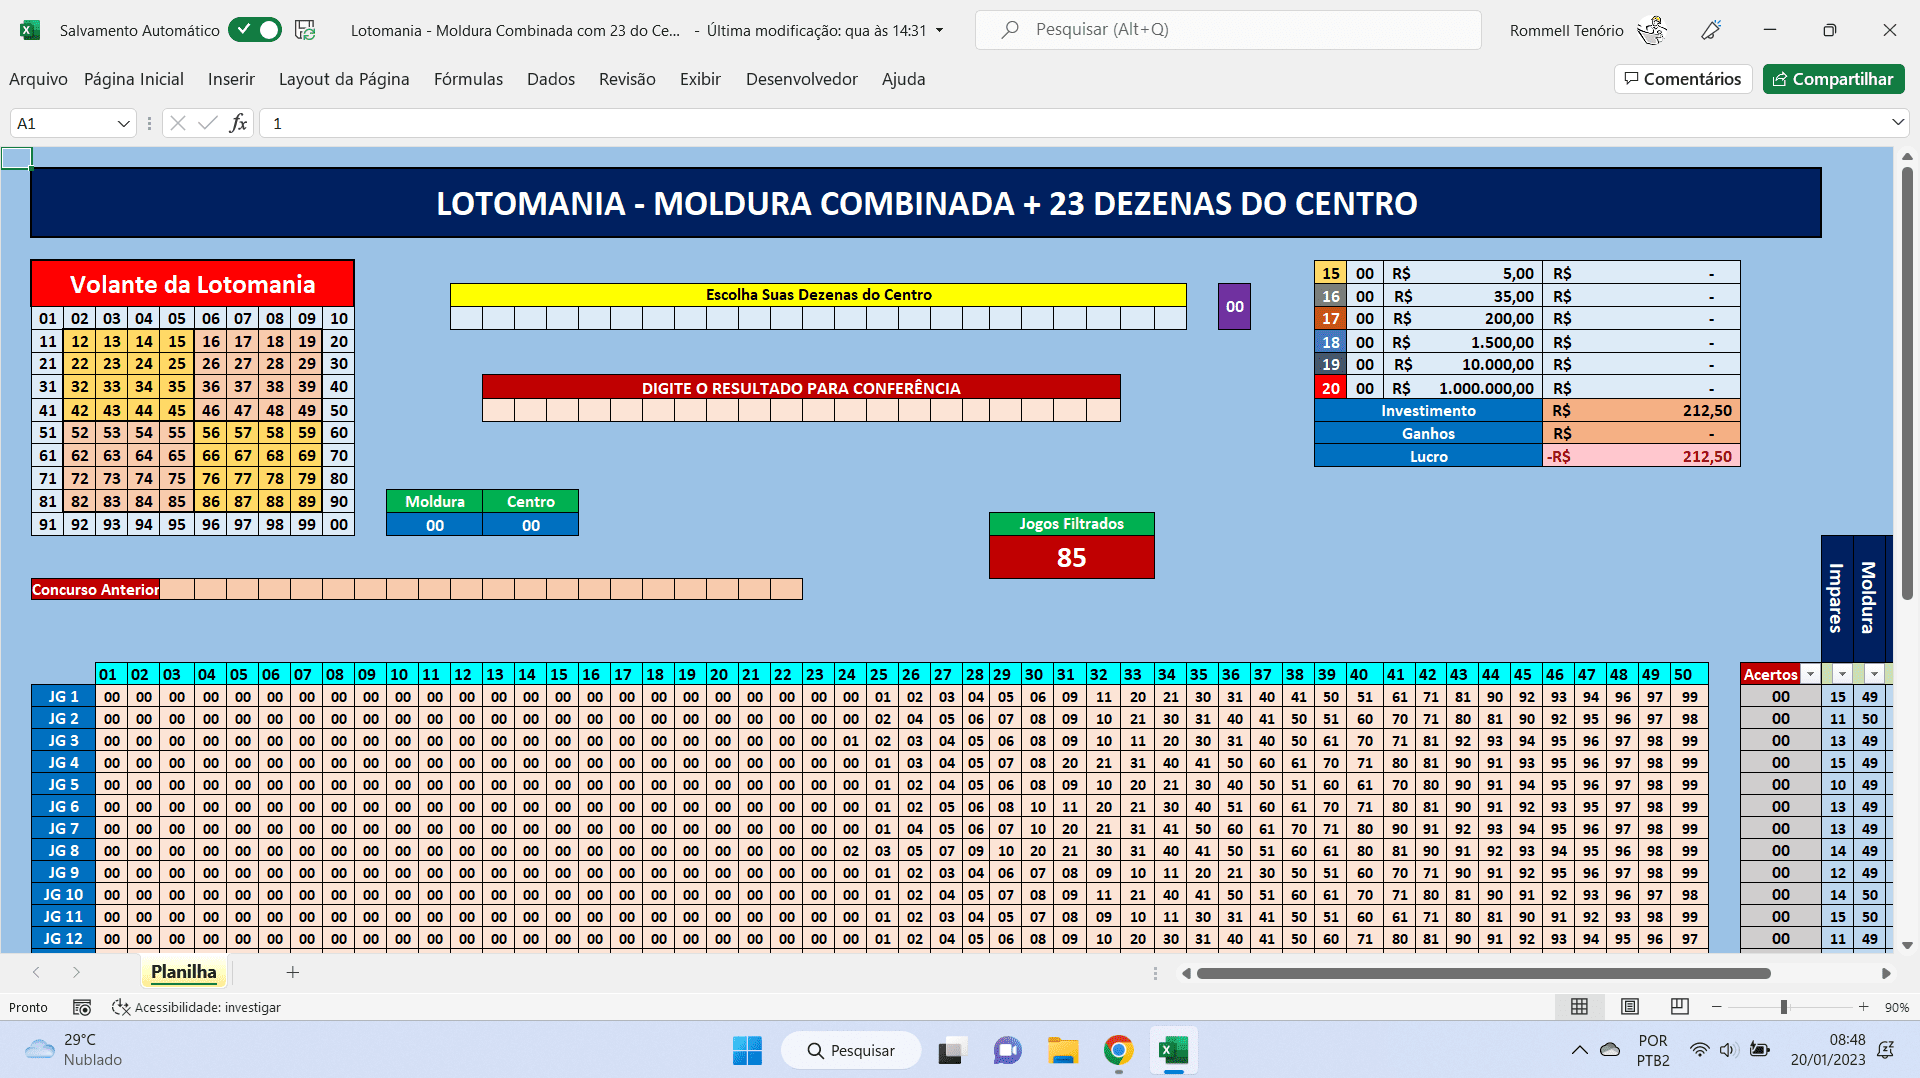Click vertical scrollbar down arrow
The image size is (1920, 1078).
coord(1907,945)
